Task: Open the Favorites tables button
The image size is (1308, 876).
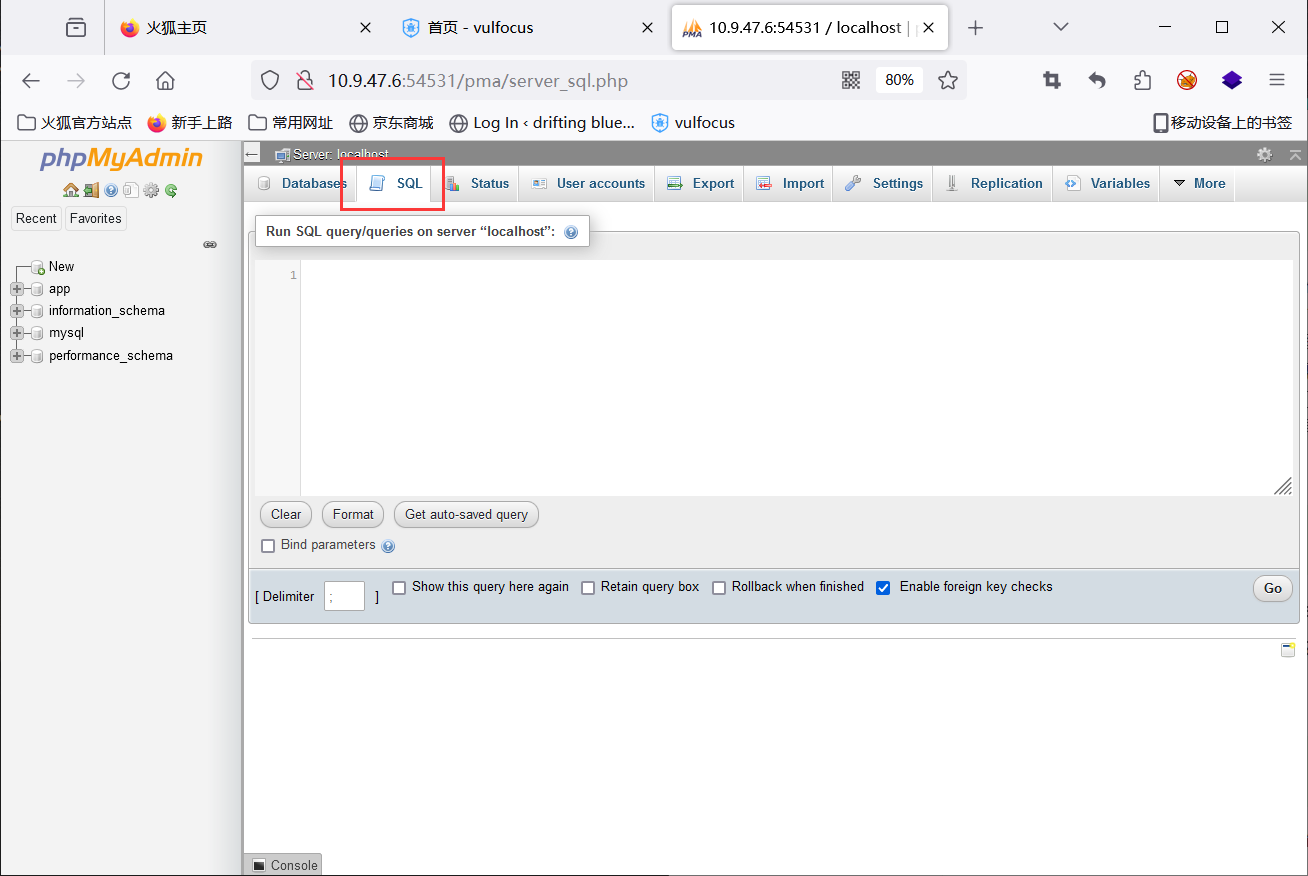Action: coord(96,219)
